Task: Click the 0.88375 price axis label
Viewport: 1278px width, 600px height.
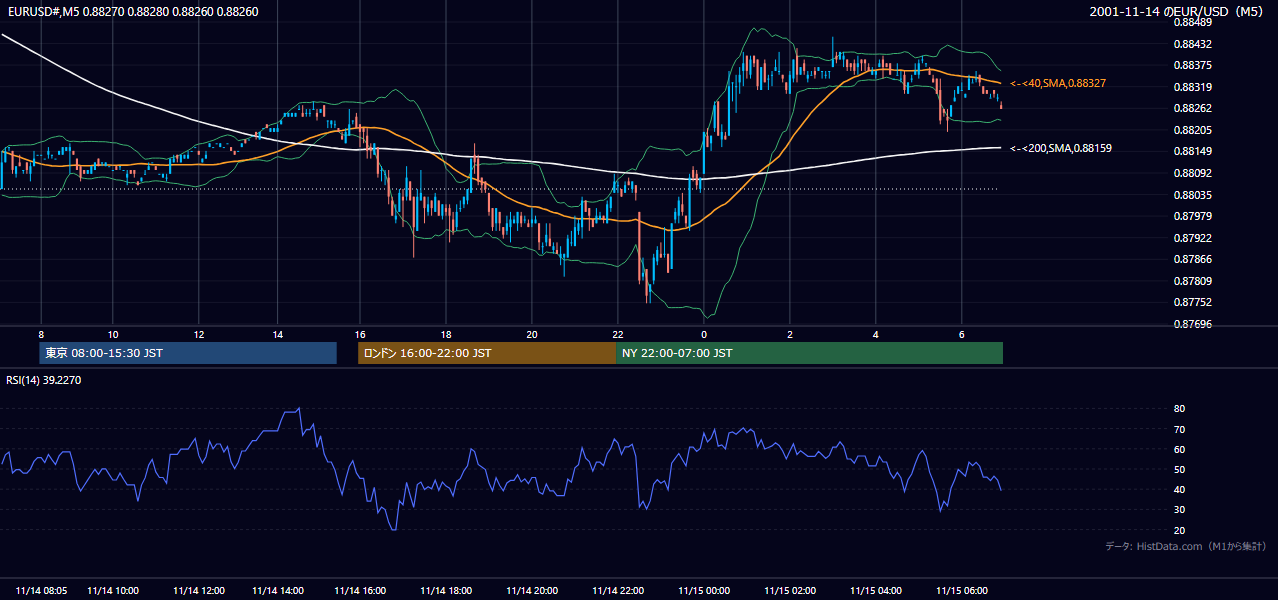Action: pos(1192,65)
